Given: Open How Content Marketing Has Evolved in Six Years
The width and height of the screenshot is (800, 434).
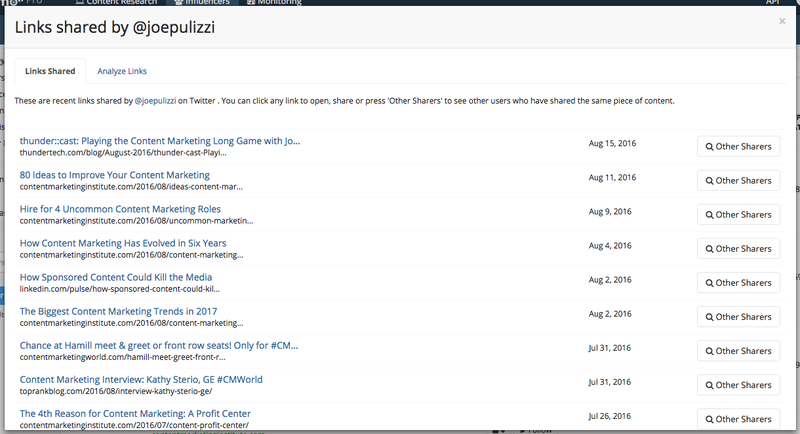Looking at the screenshot, I should coord(123,243).
